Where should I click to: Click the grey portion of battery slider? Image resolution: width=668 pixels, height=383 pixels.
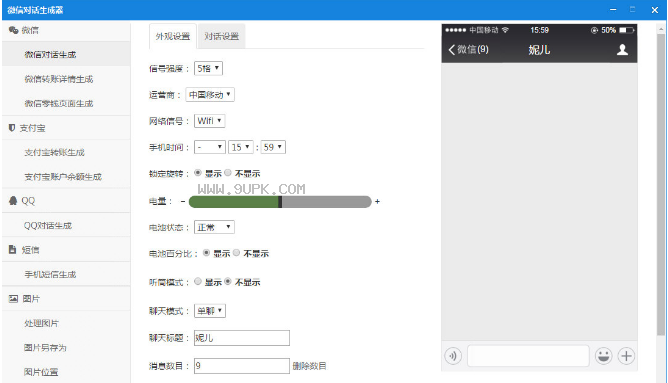click(x=327, y=202)
